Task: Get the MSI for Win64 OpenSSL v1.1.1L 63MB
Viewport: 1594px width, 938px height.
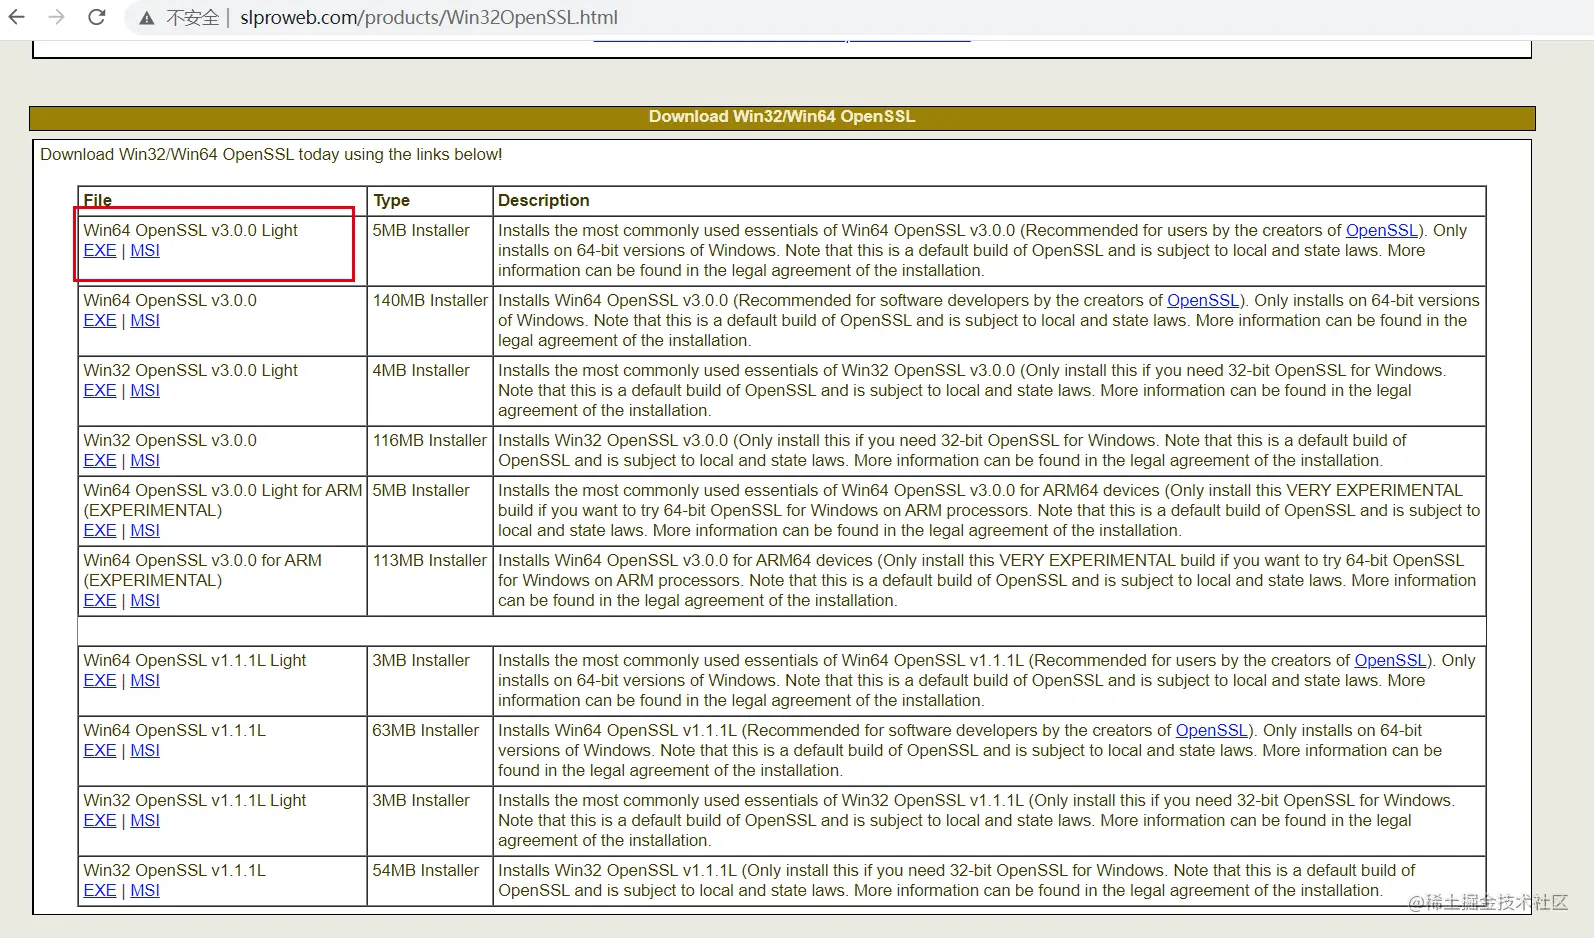Action: click(x=145, y=750)
